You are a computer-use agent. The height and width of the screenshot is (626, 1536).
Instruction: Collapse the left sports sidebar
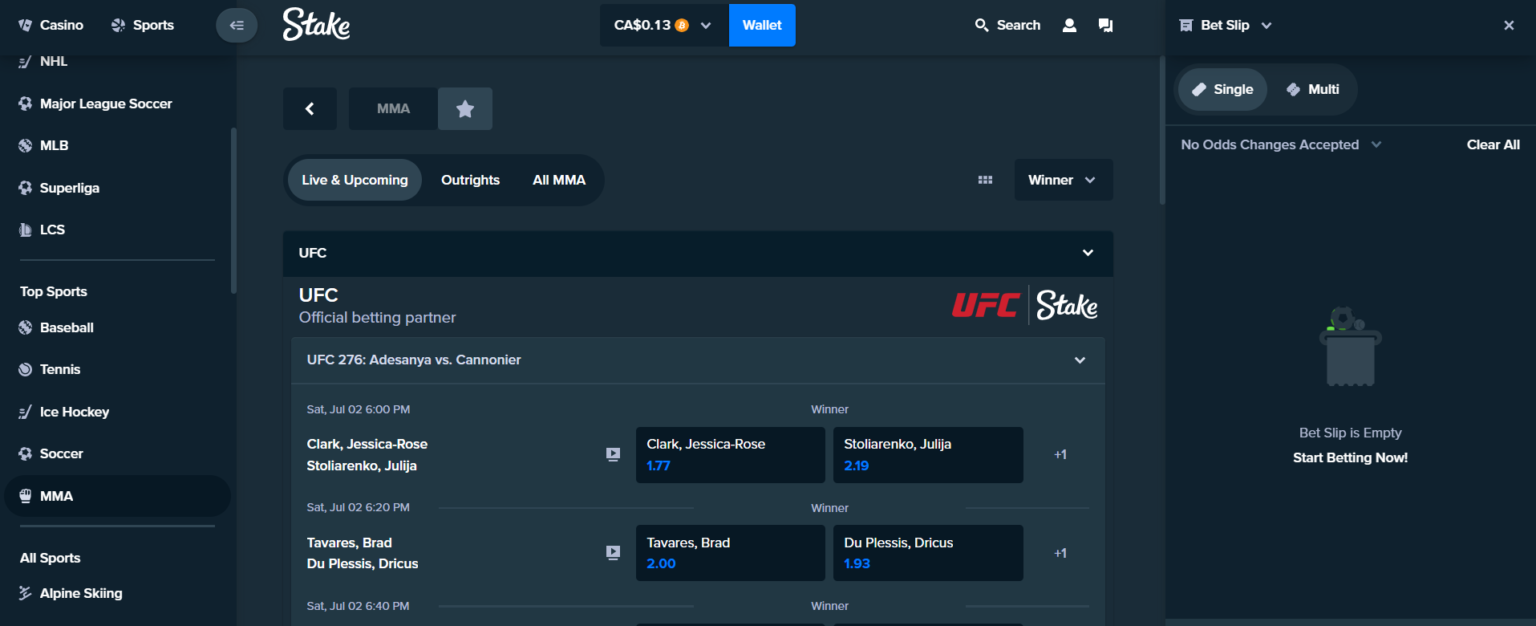coord(236,24)
